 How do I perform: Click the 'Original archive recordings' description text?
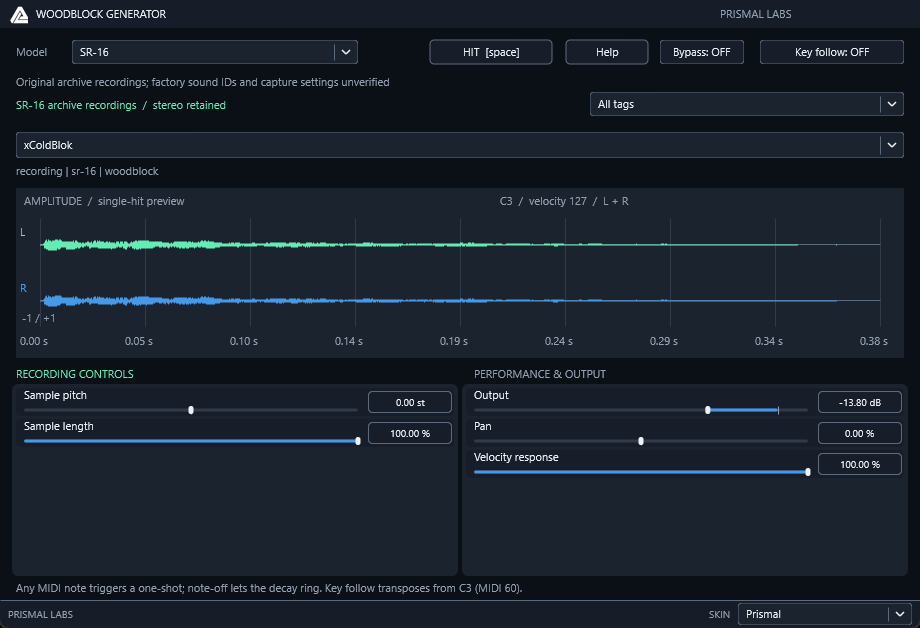click(x=202, y=82)
